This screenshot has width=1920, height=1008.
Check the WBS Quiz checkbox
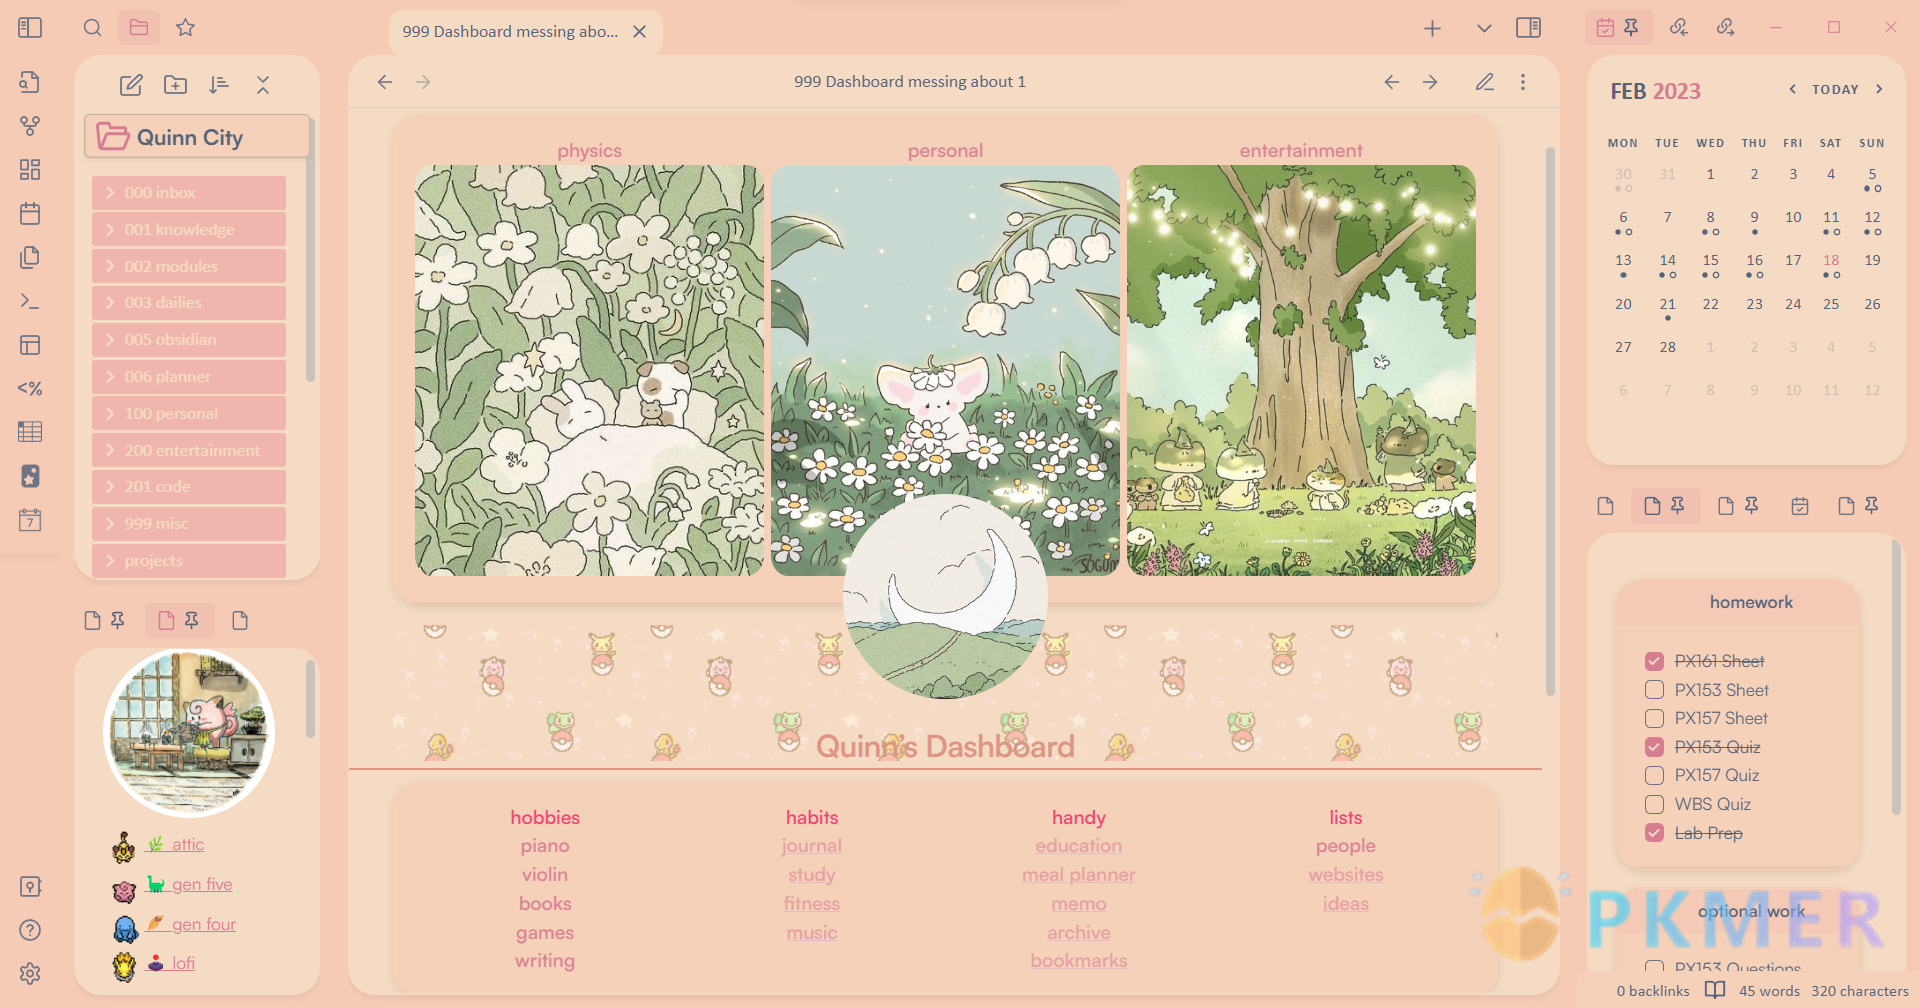click(x=1654, y=804)
